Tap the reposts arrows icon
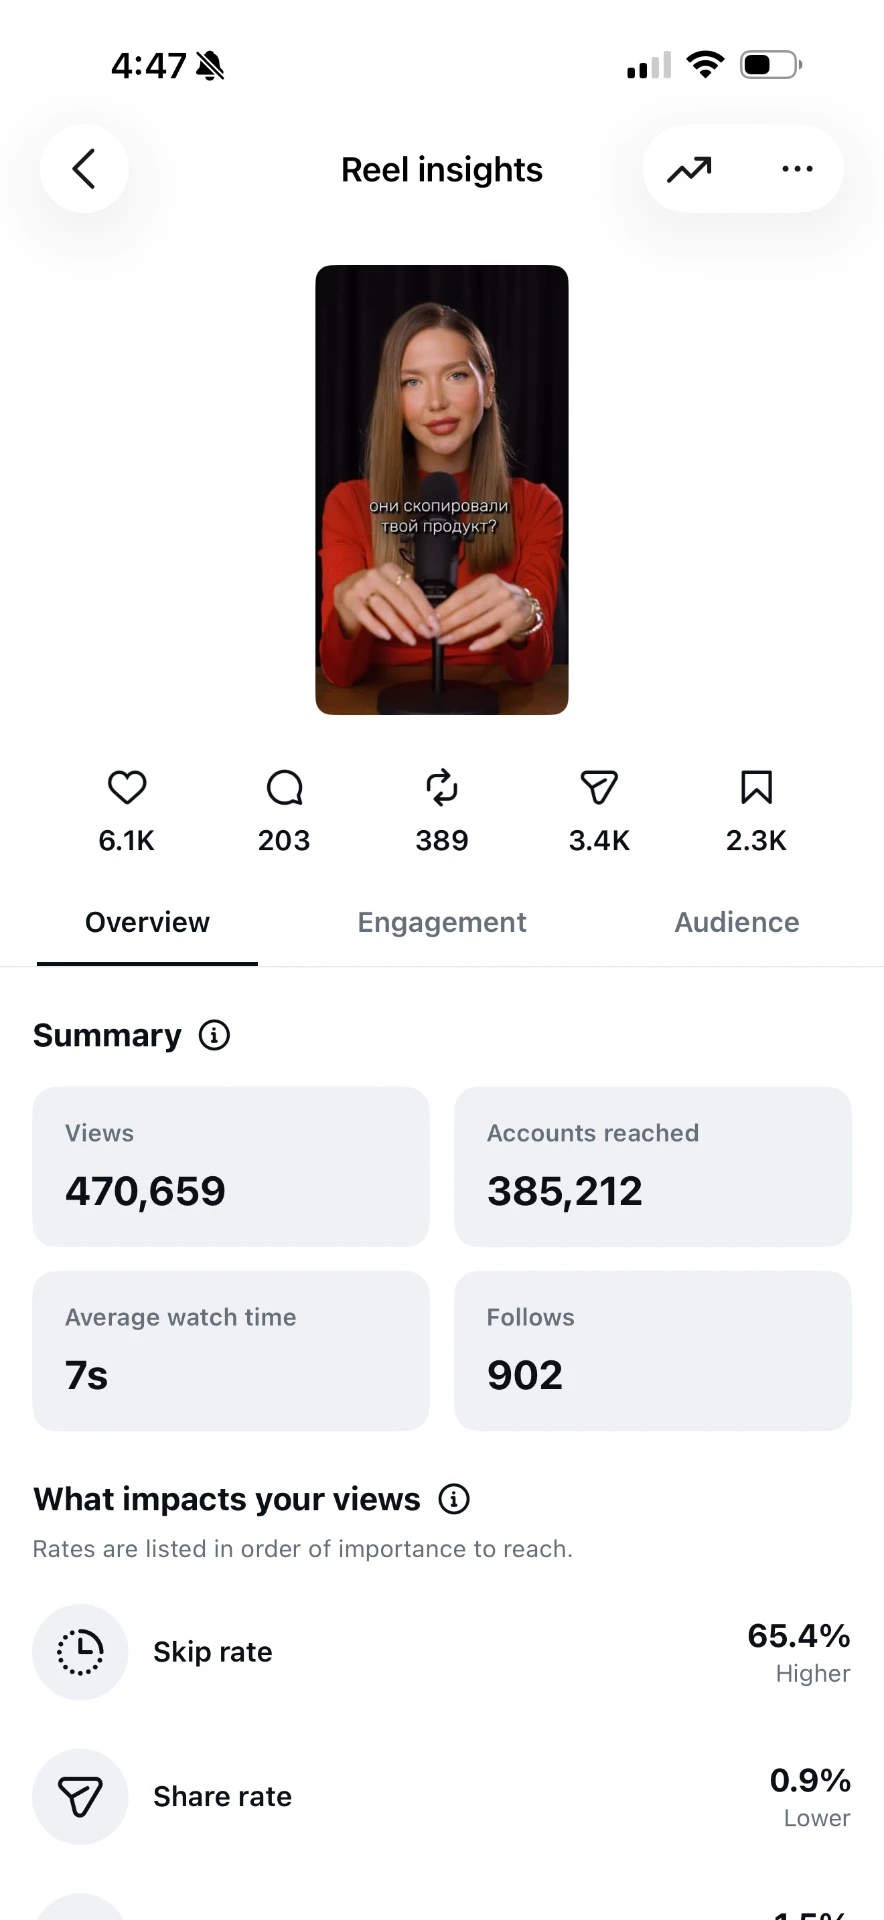The width and height of the screenshot is (884, 1920). tap(442, 788)
